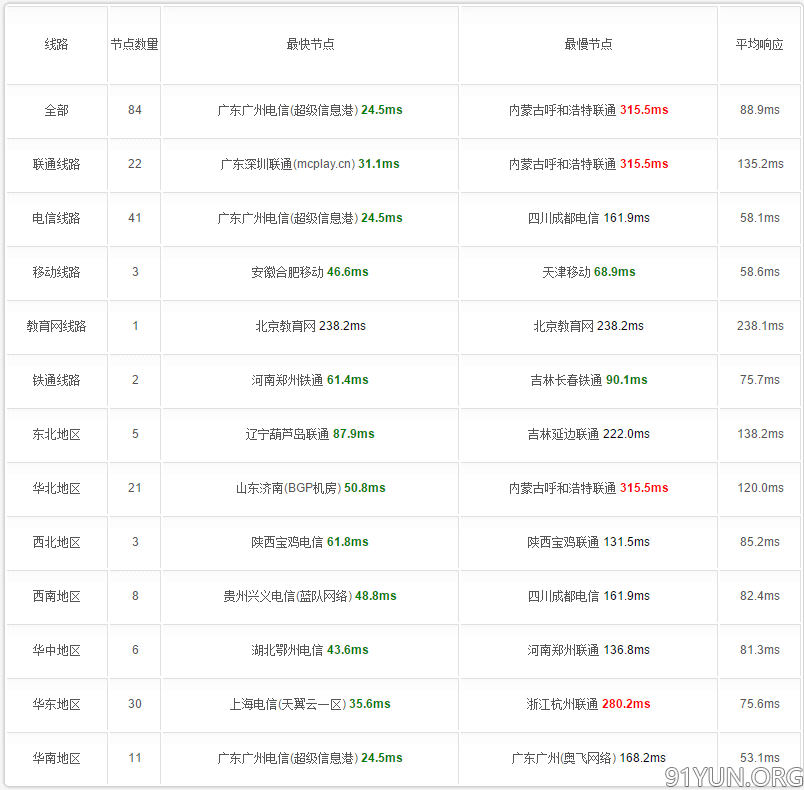
Task: Click average response 88.9ms
Action: click(x=759, y=110)
